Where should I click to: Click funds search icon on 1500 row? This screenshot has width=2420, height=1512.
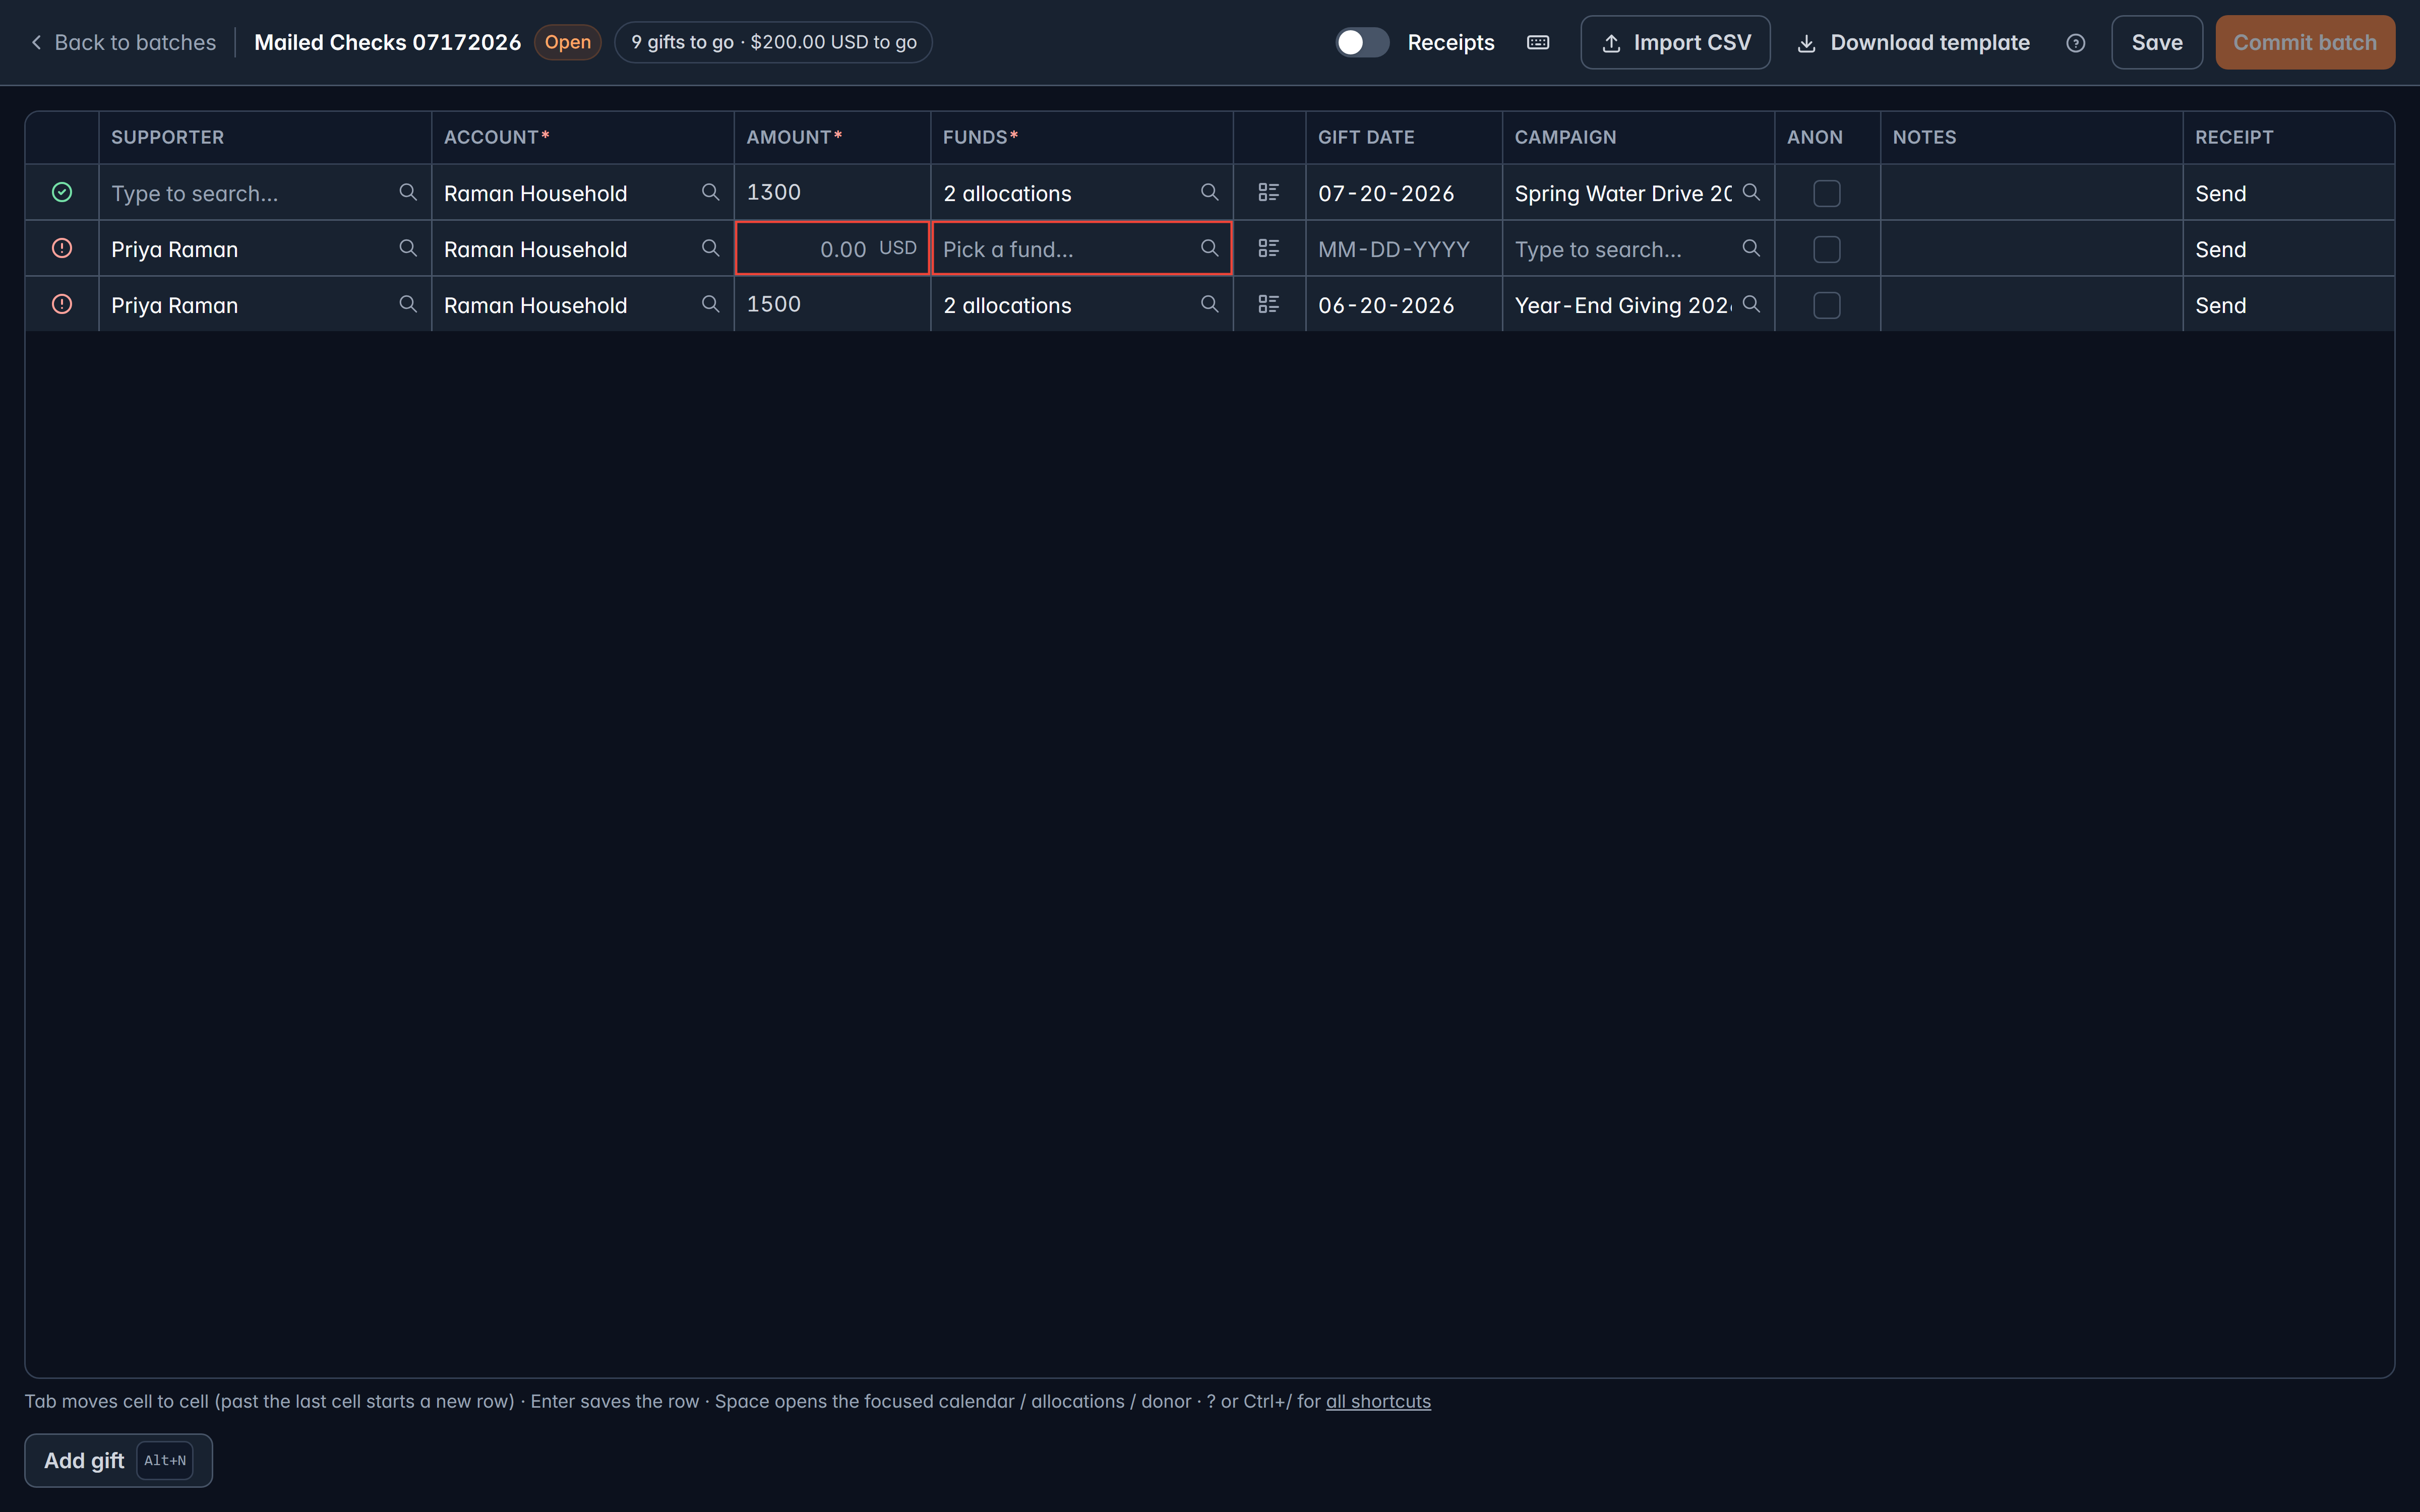click(x=1210, y=304)
